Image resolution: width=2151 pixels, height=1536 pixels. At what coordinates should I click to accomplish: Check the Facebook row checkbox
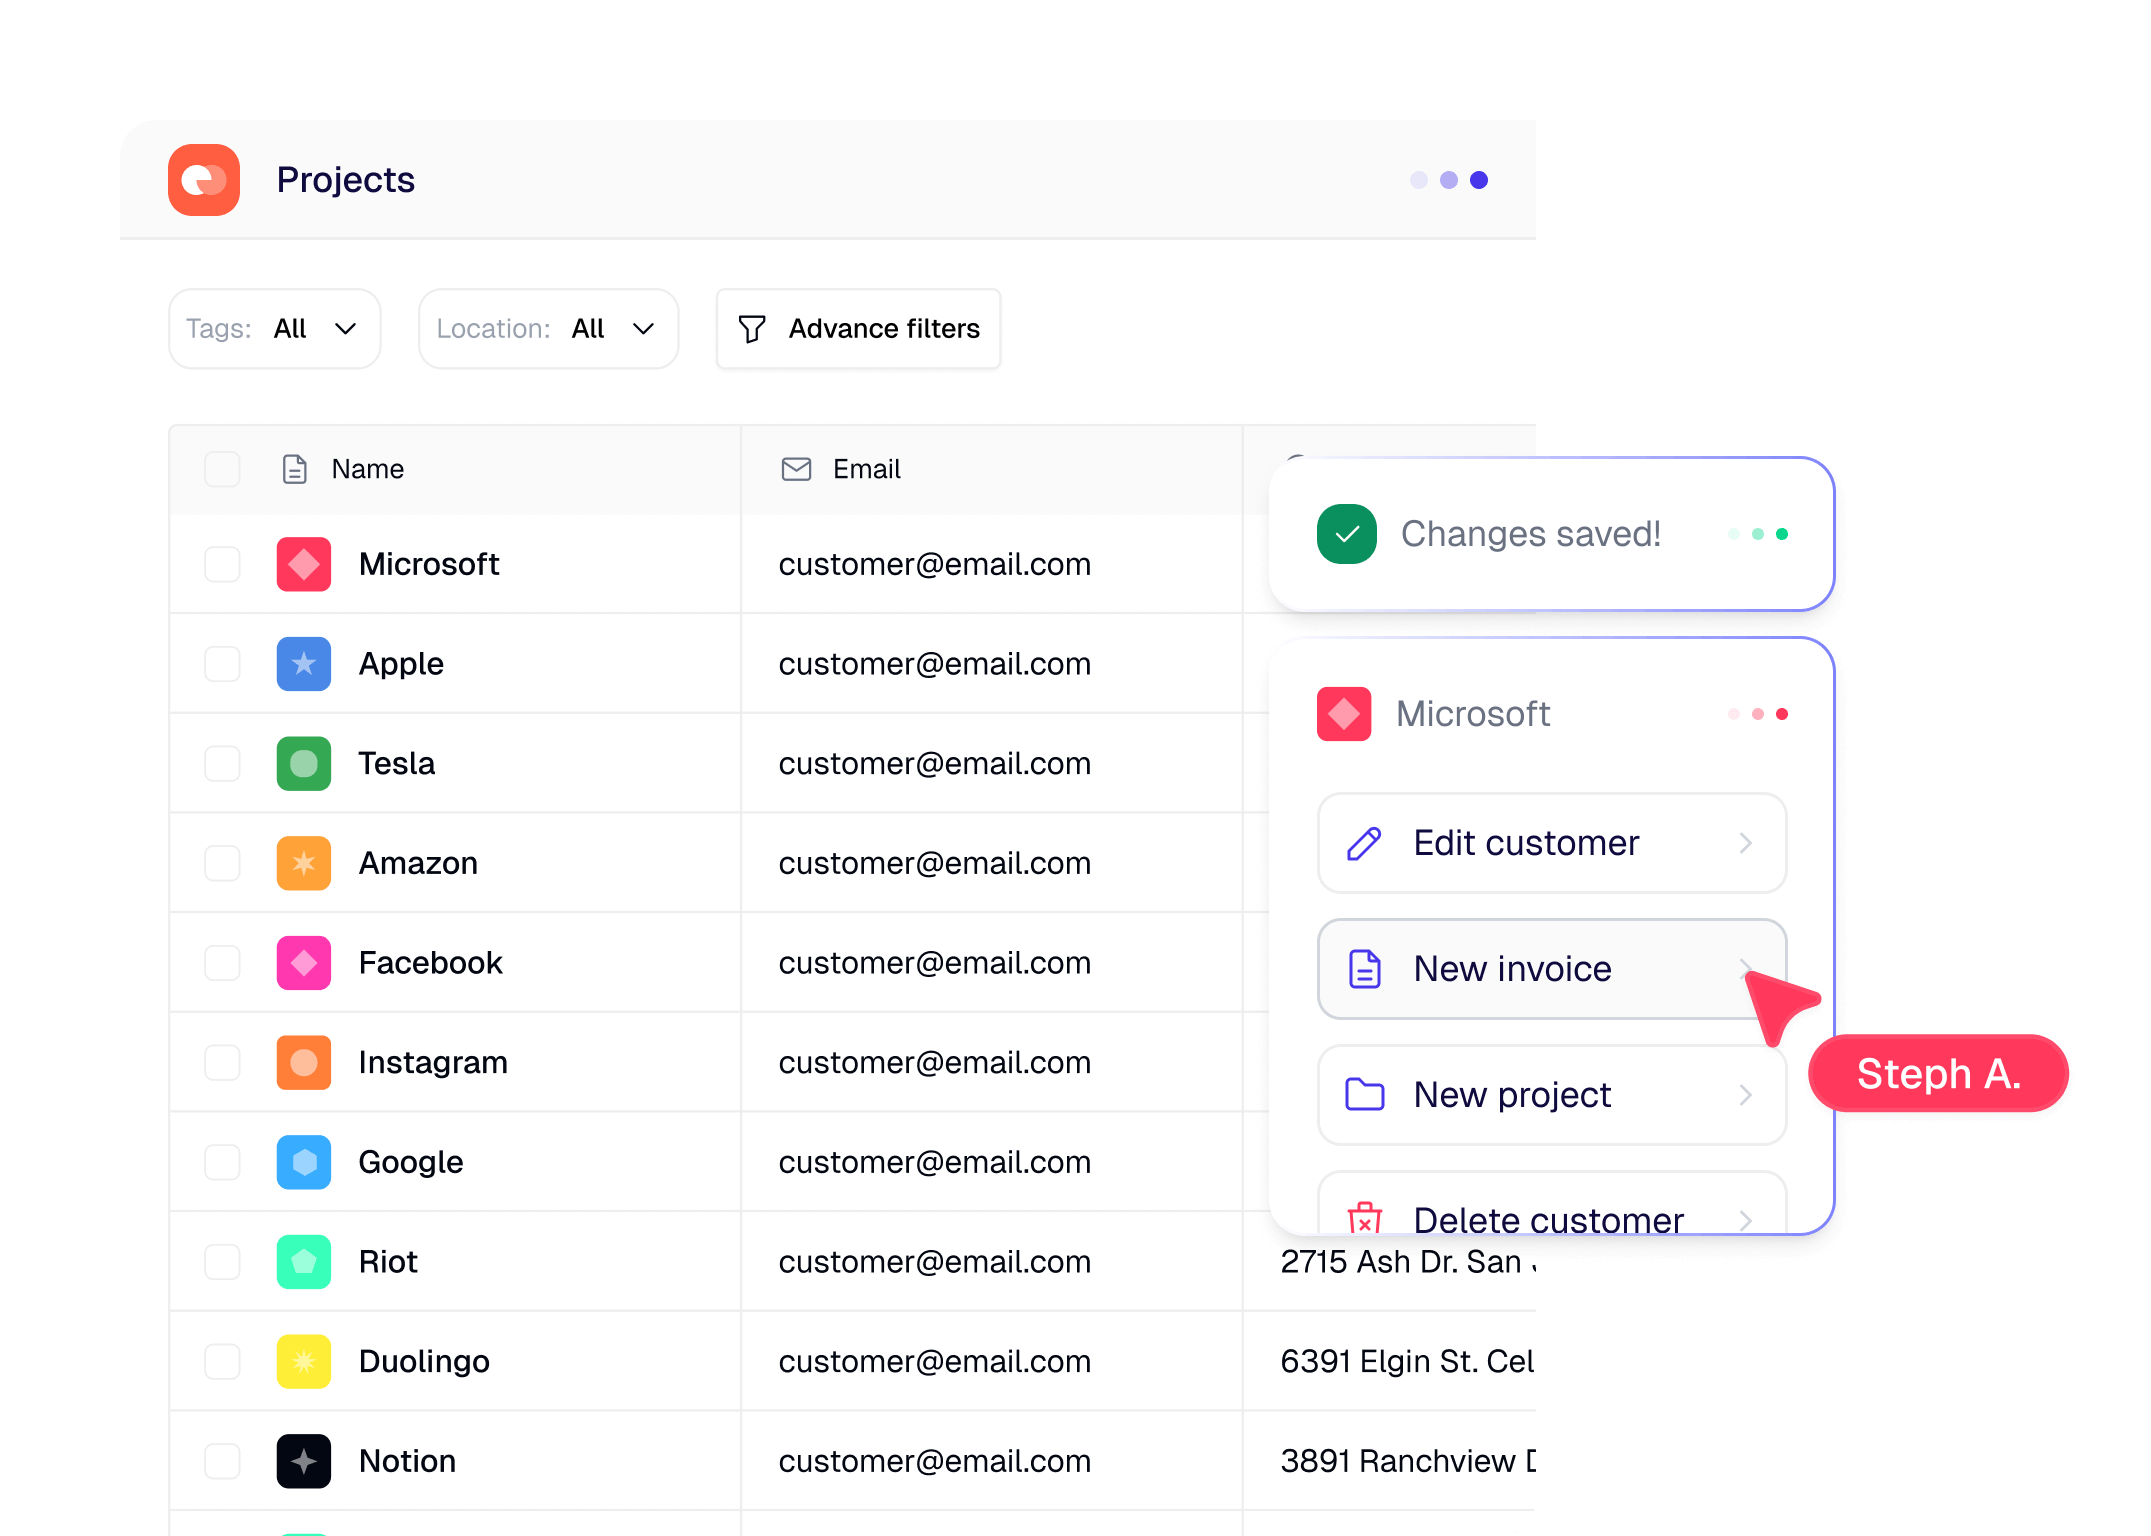tap(222, 963)
